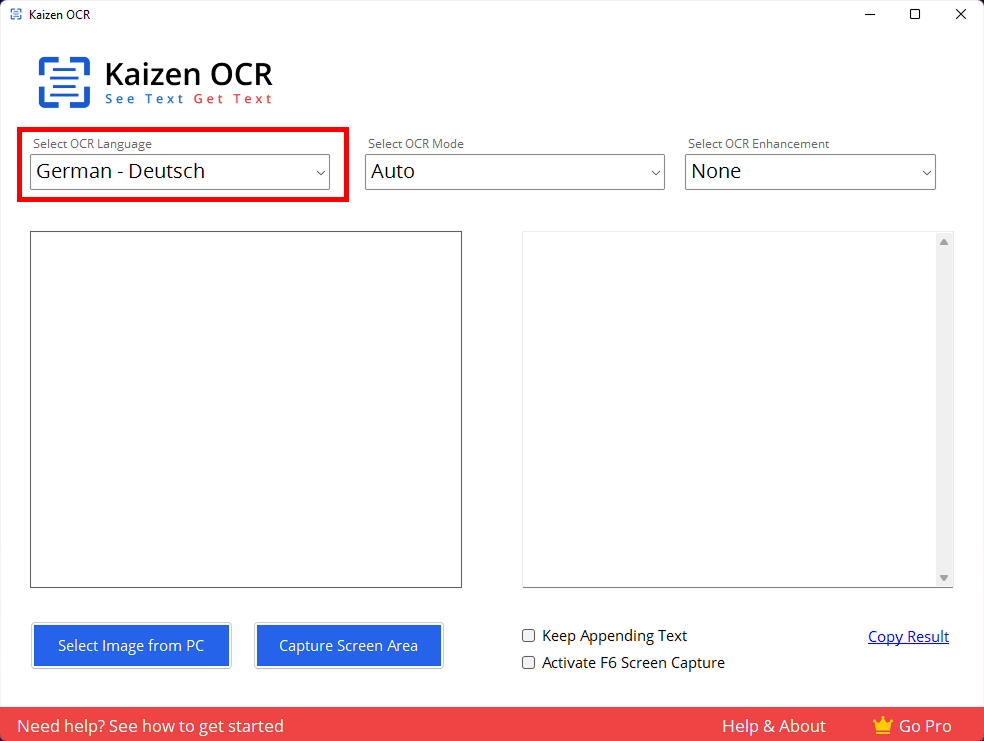Open the Select OCR Language dropdown
The width and height of the screenshot is (984, 741).
tap(180, 172)
